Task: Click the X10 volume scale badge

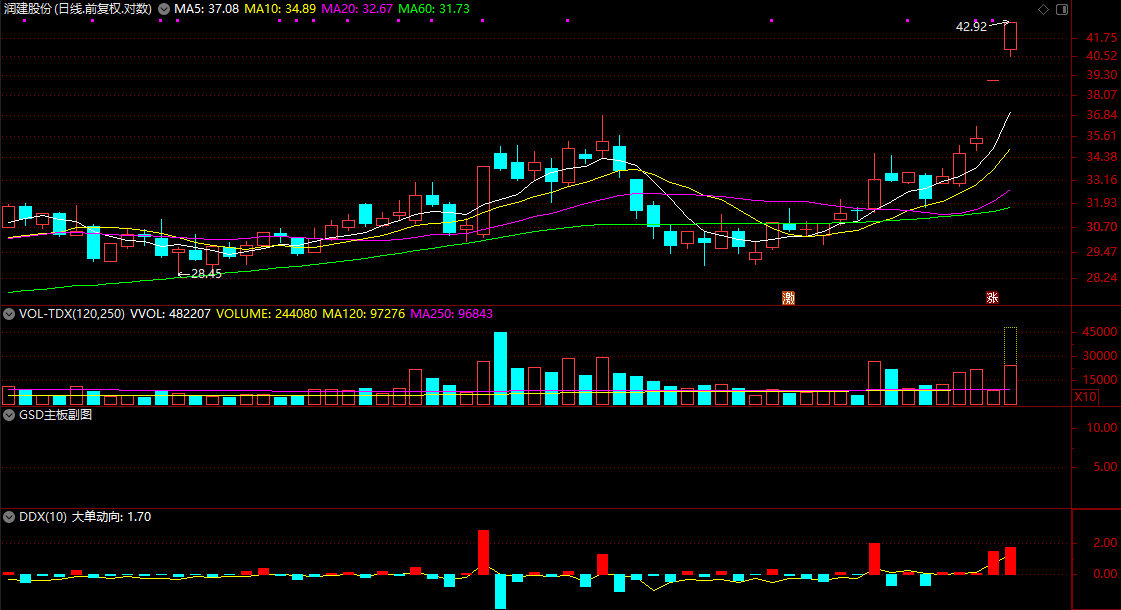Action: [x=1085, y=397]
